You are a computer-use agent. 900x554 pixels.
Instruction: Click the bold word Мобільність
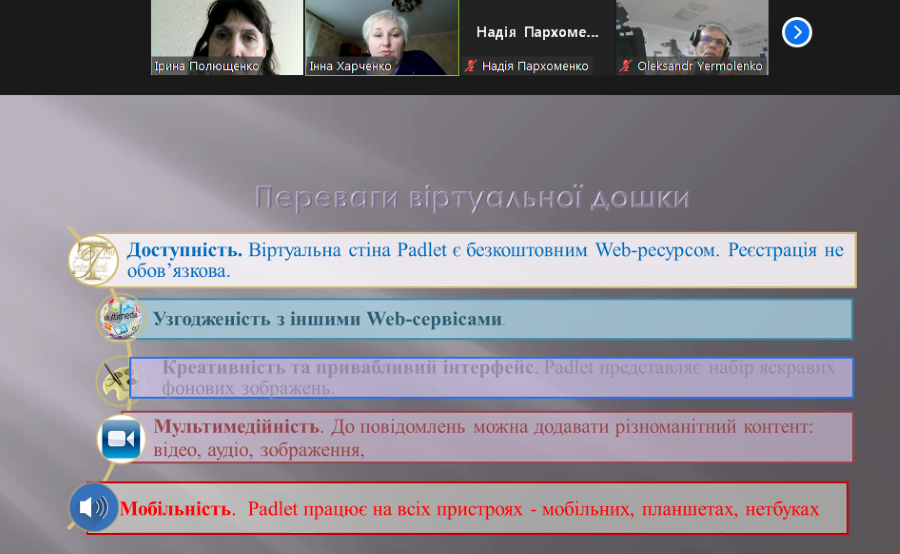click(177, 509)
